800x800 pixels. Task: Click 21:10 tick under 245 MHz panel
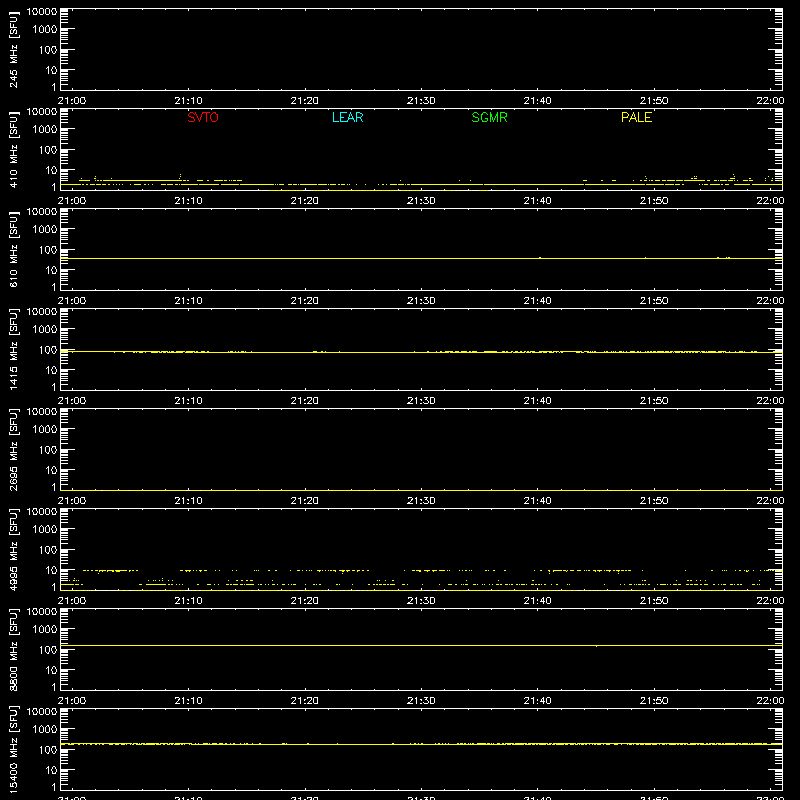[188, 101]
